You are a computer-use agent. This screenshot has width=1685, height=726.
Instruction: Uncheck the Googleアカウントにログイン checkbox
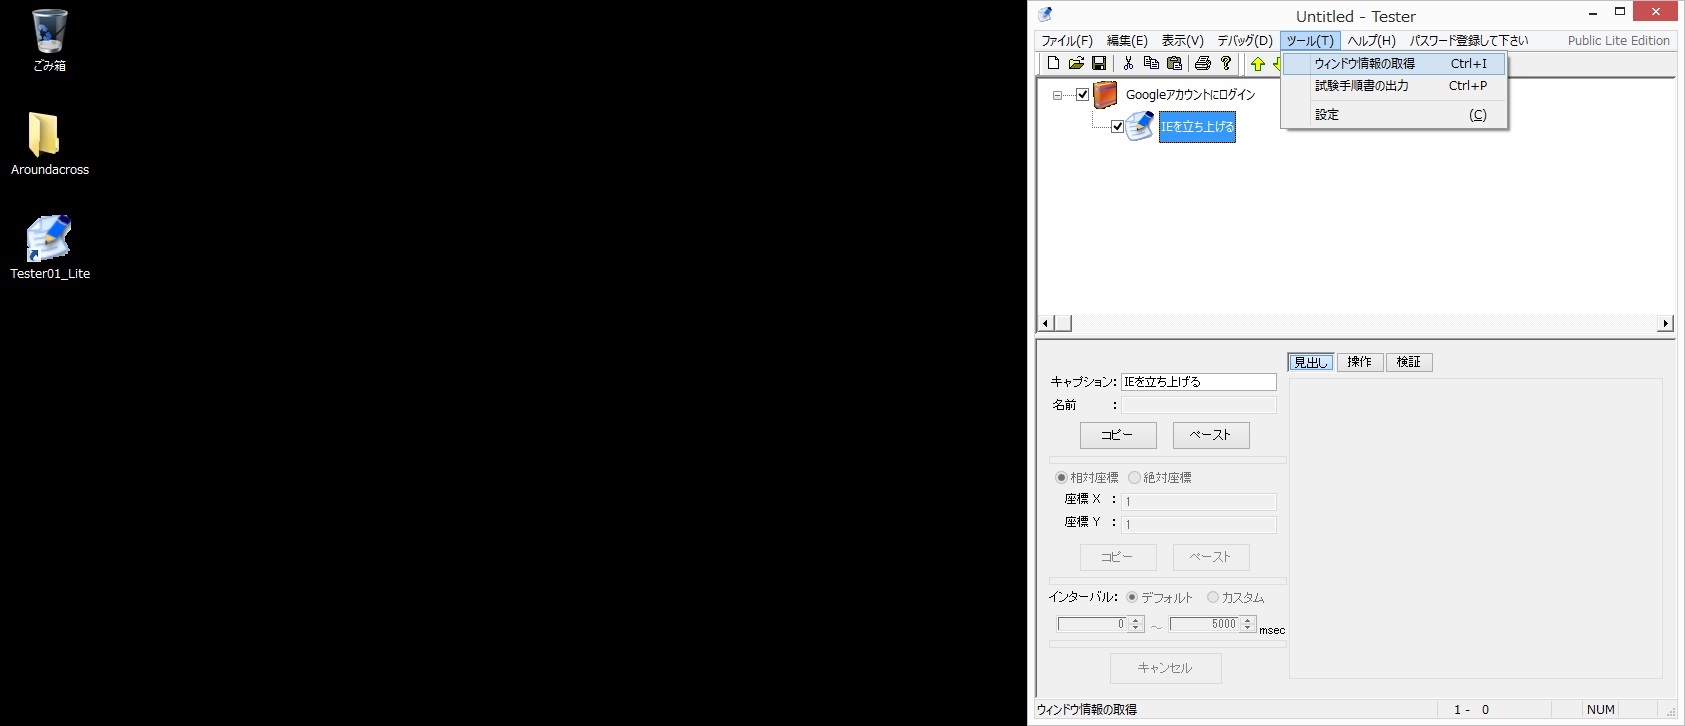[1082, 95]
